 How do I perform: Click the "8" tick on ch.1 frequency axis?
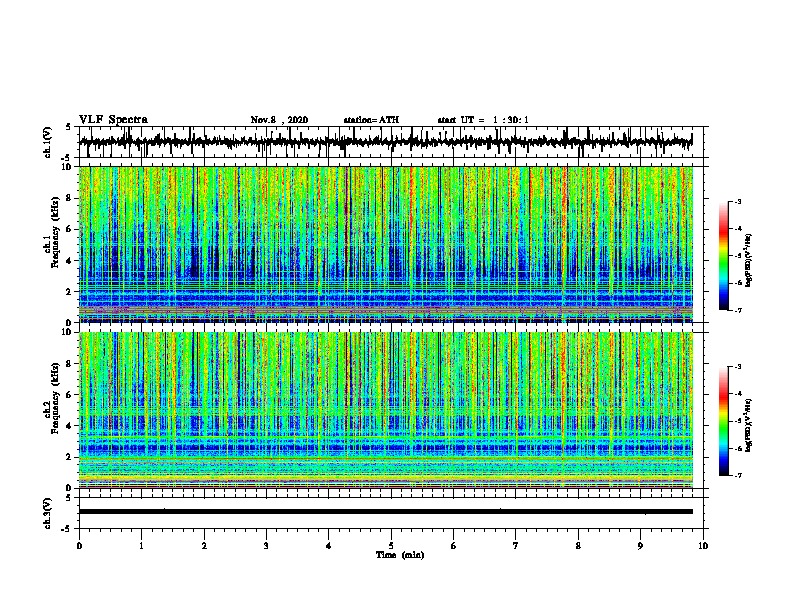pos(69,198)
